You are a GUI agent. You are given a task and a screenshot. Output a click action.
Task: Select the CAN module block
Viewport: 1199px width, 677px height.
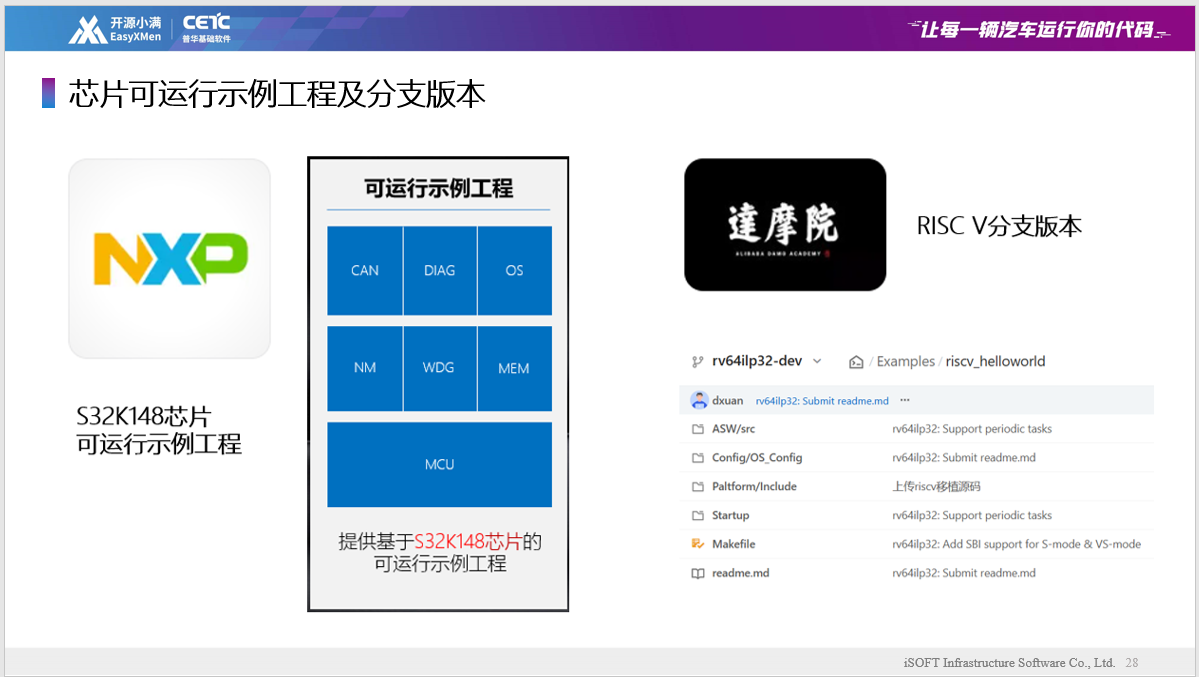(x=365, y=270)
